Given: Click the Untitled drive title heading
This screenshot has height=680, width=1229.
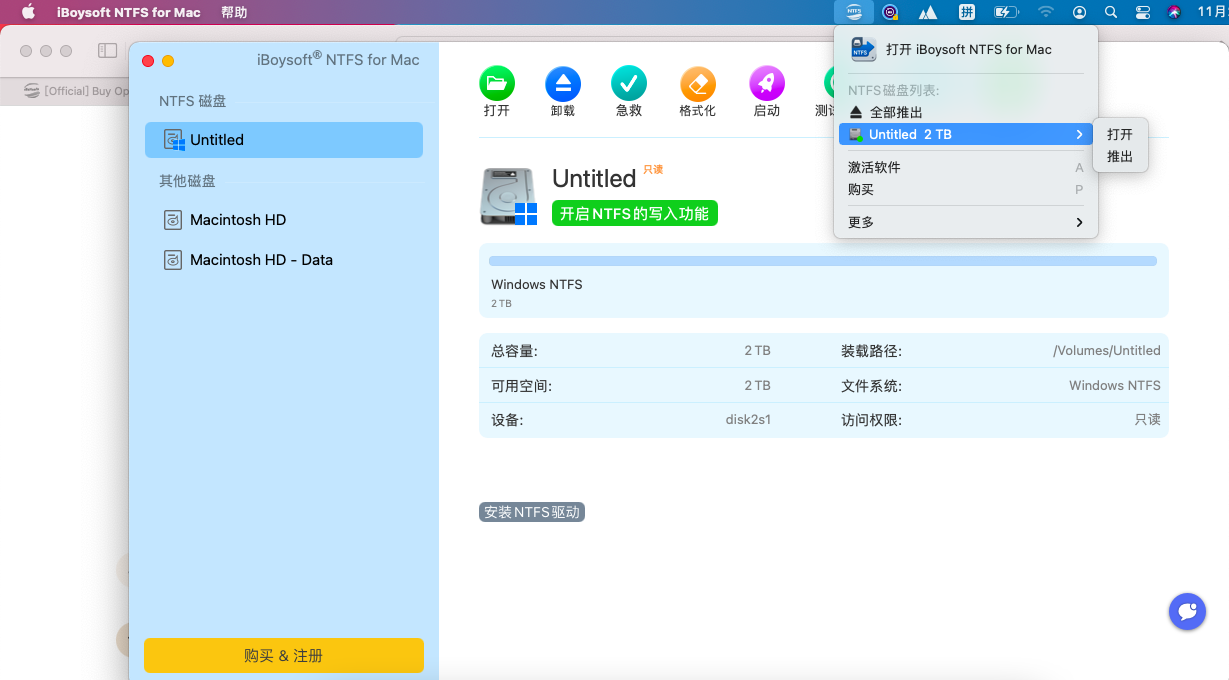Looking at the screenshot, I should (x=594, y=178).
